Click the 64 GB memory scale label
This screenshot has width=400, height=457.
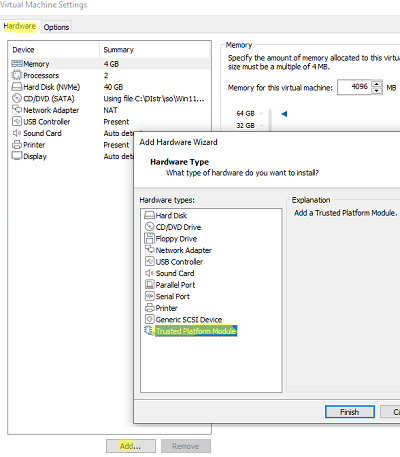coord(245,113)
